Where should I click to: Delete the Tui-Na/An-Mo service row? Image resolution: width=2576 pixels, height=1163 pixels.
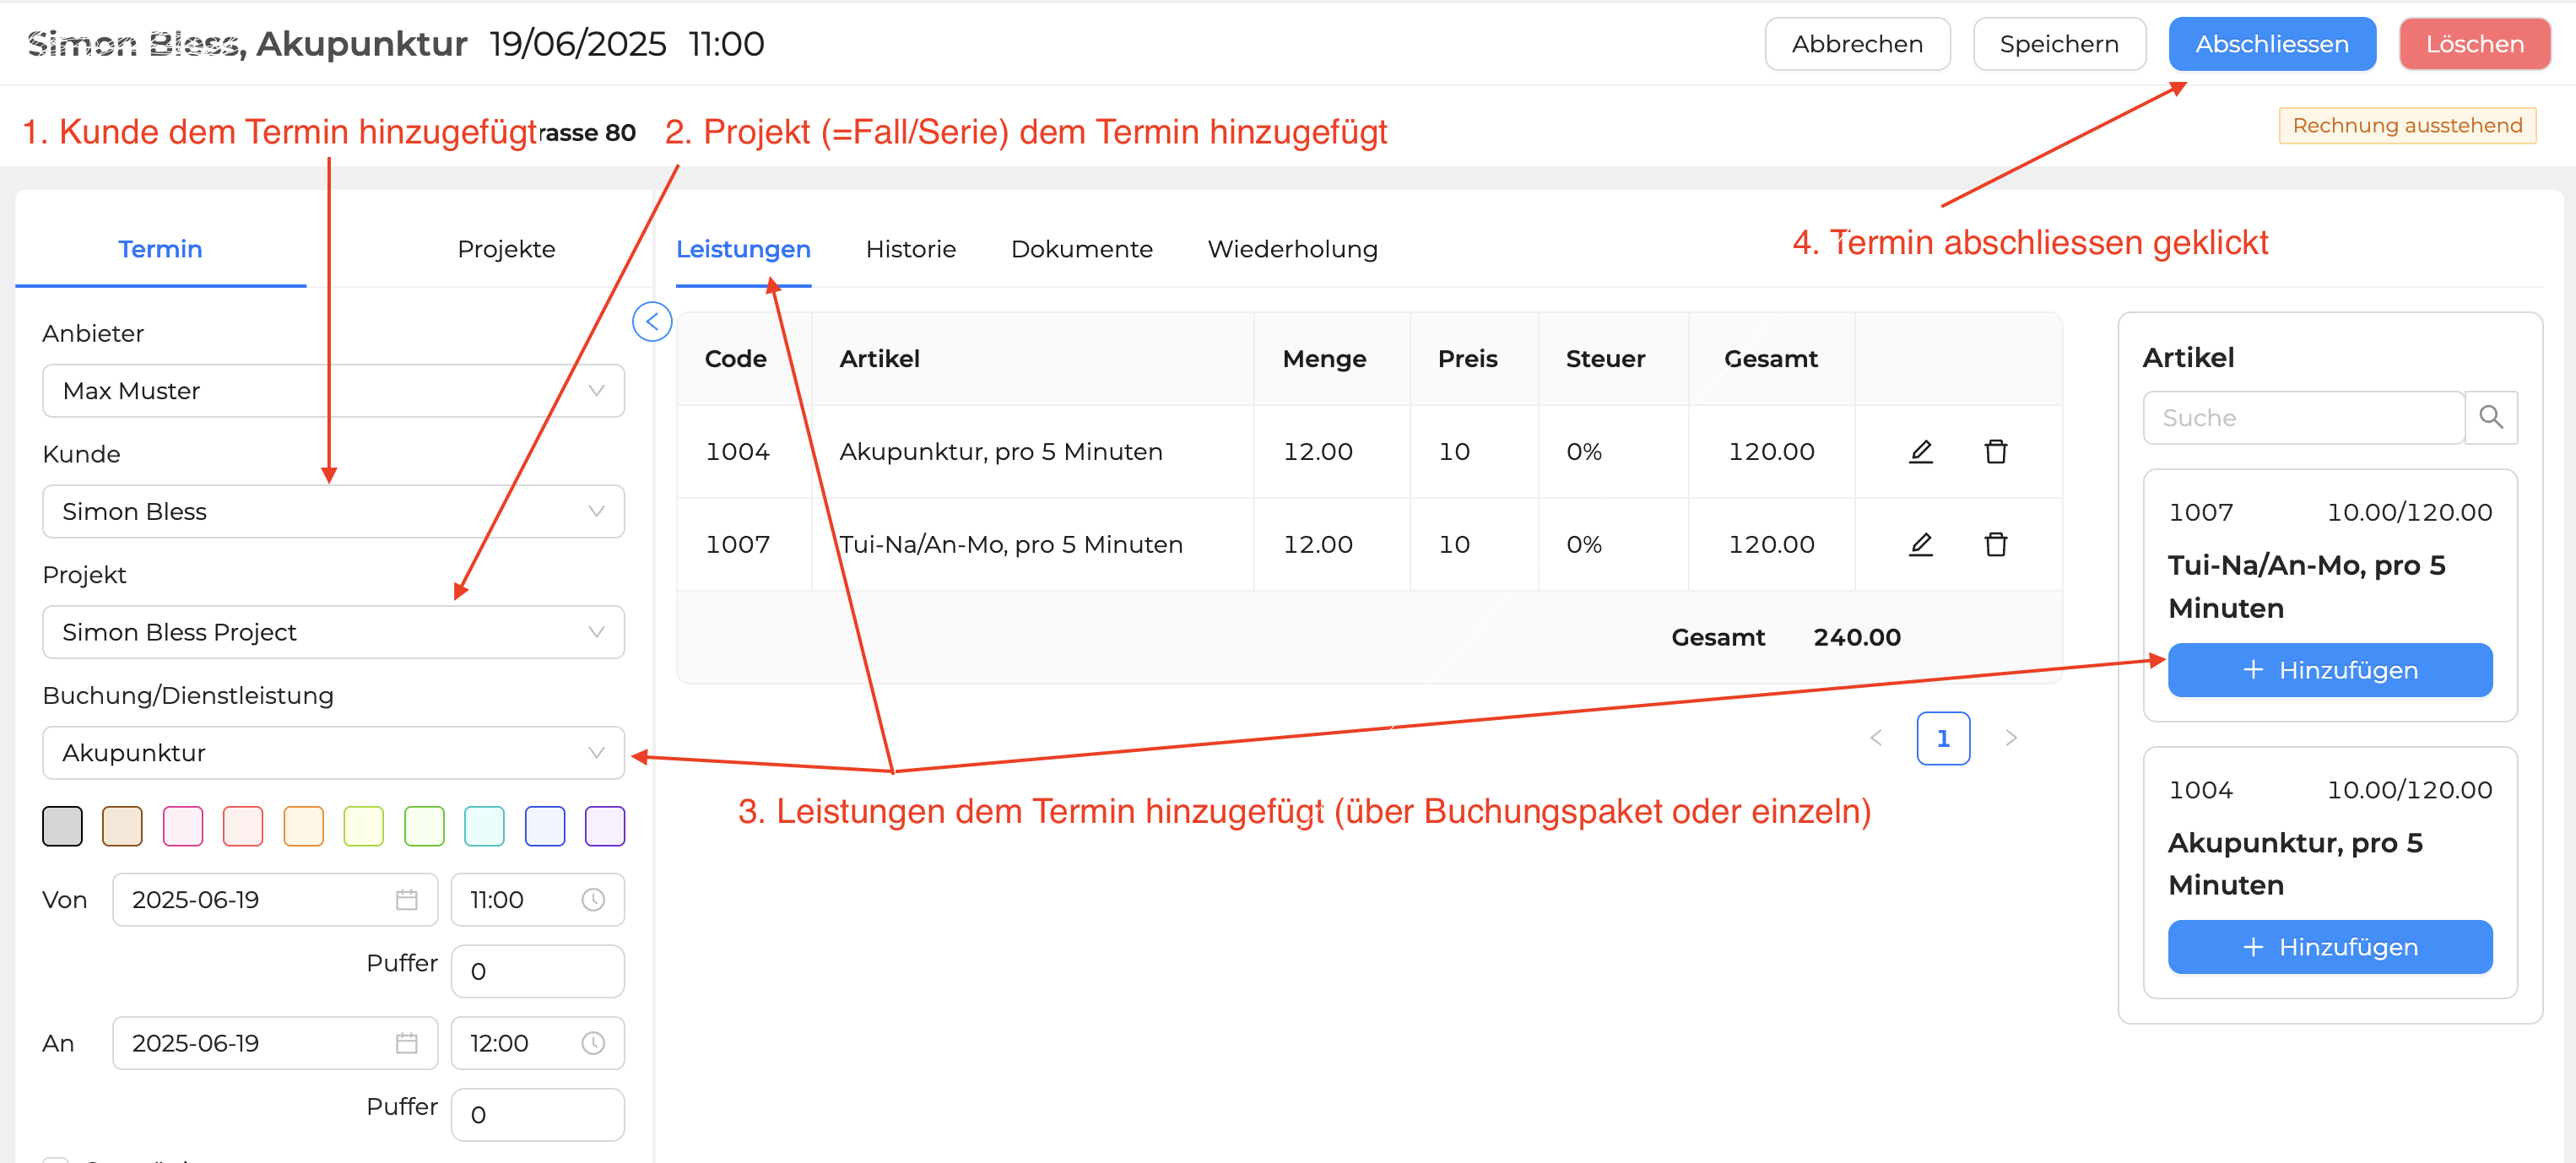click(x=1995, y=544)
